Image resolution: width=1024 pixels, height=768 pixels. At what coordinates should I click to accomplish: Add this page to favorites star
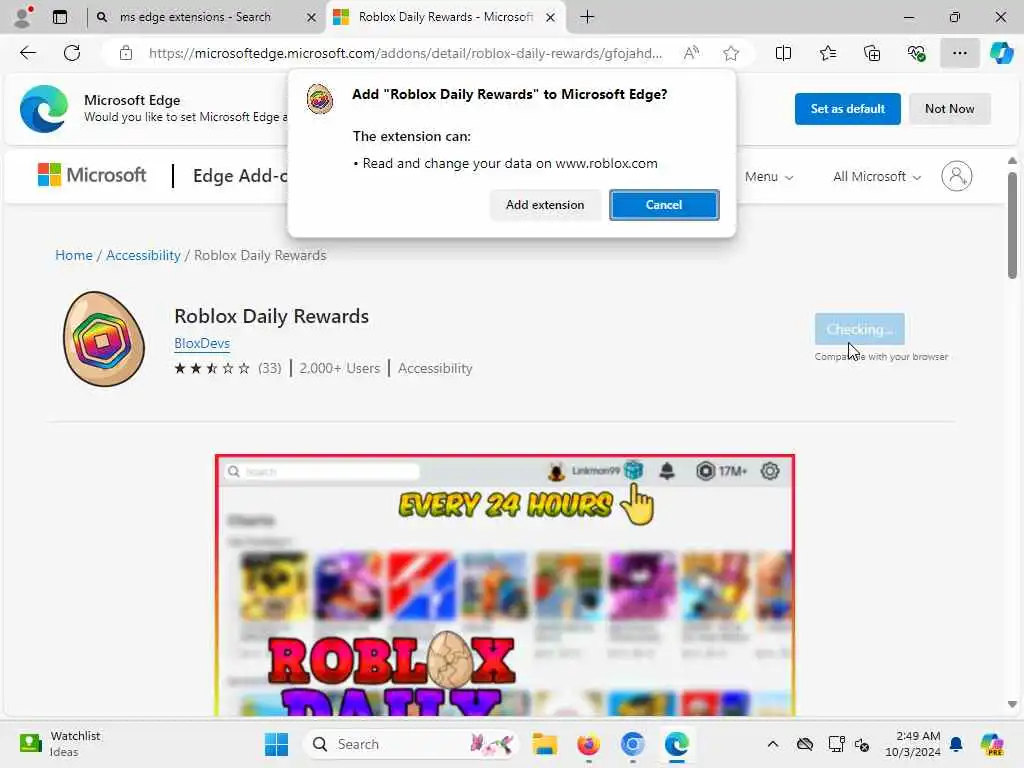pos(731,53)
